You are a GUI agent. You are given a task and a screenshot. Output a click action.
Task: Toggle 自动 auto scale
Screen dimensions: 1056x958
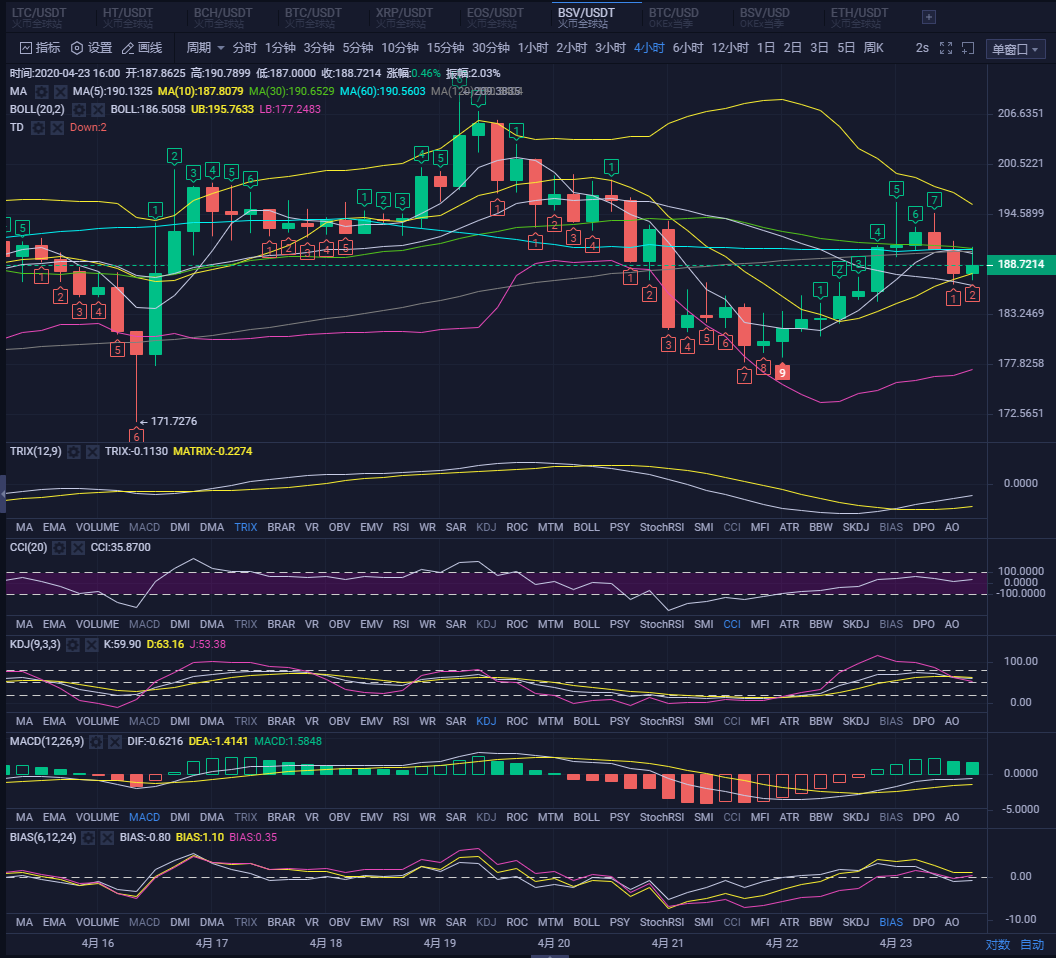coord(1031,944)
